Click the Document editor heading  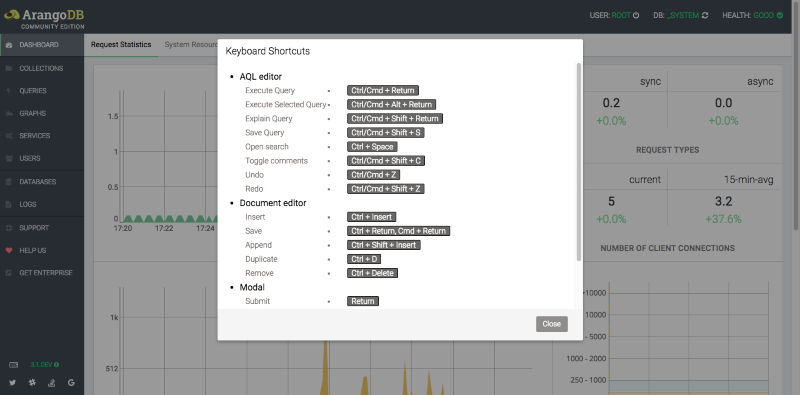pyautogui.click(x=273, y=203)
